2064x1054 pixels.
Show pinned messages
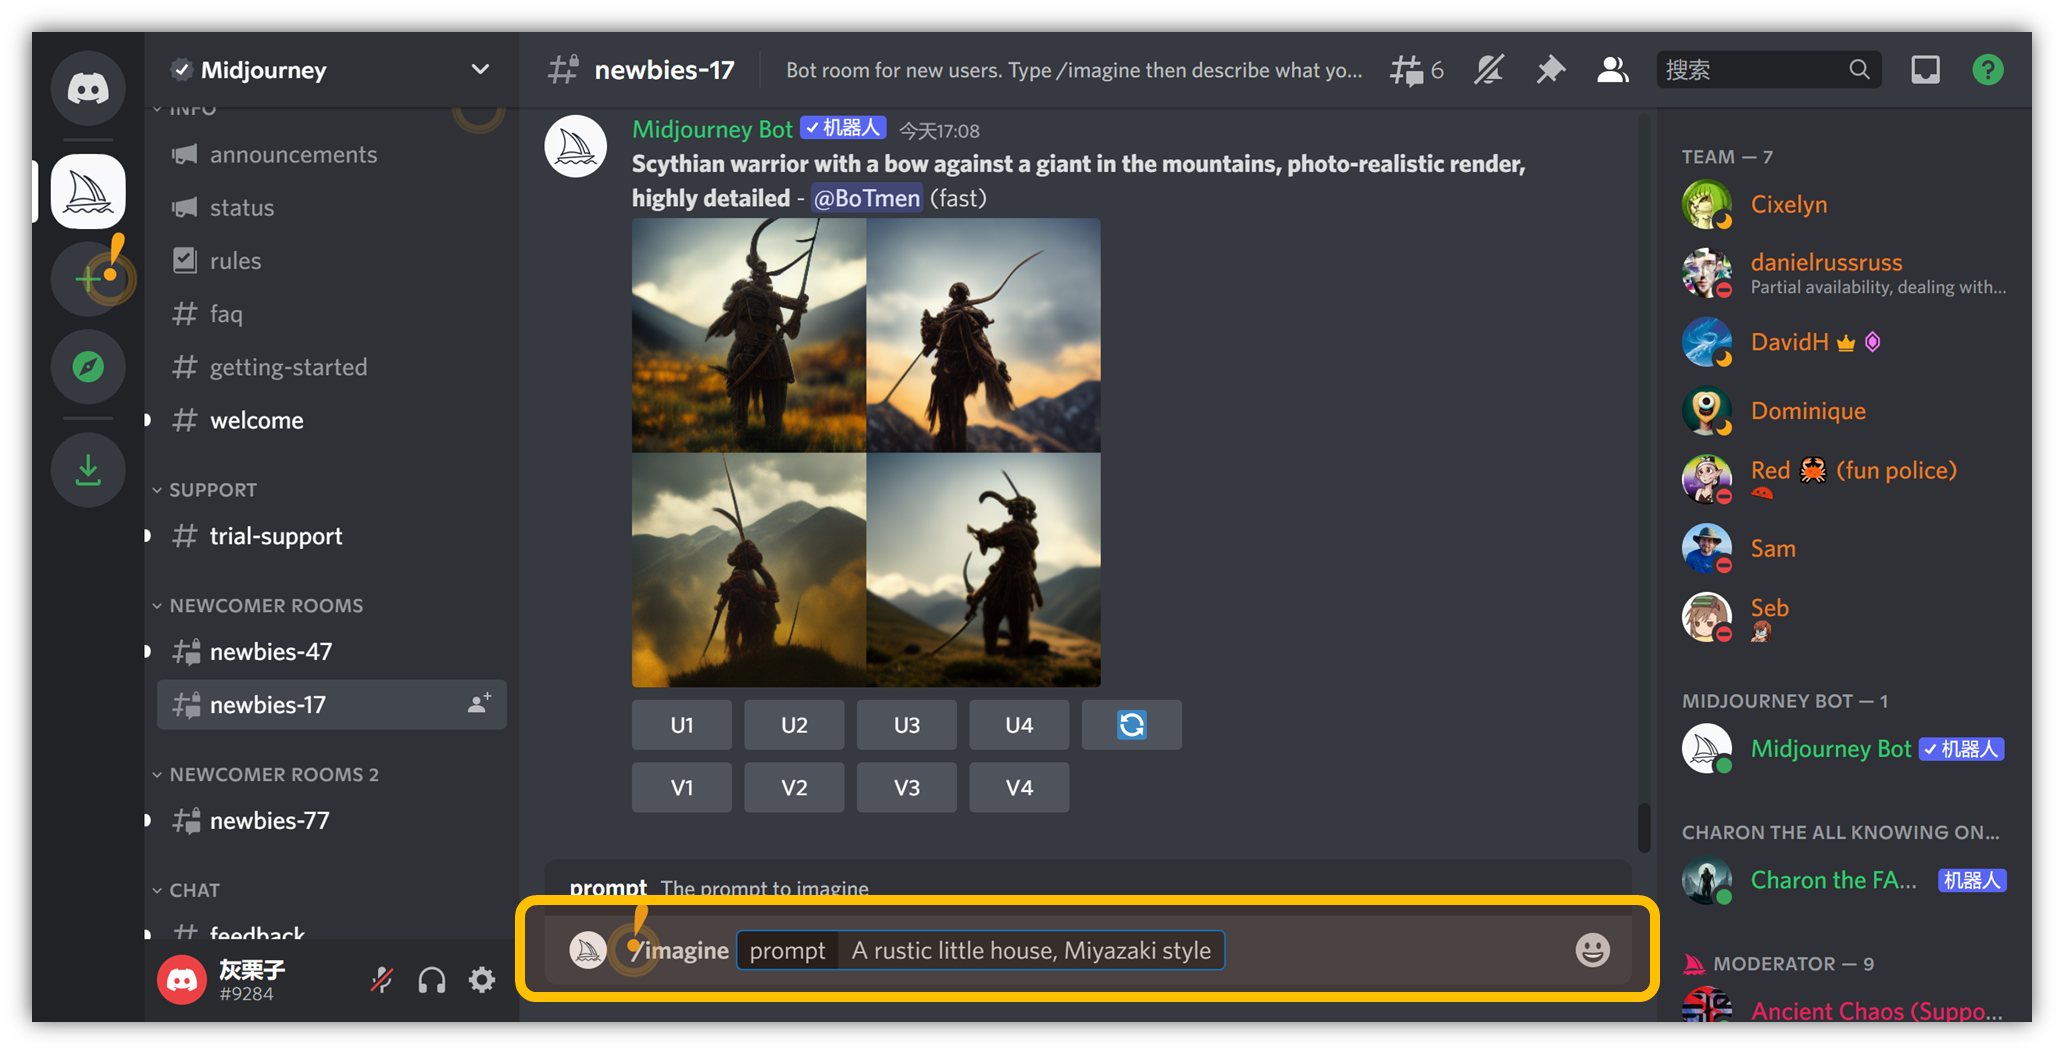pyautogui.click(x=1550, y=70)
